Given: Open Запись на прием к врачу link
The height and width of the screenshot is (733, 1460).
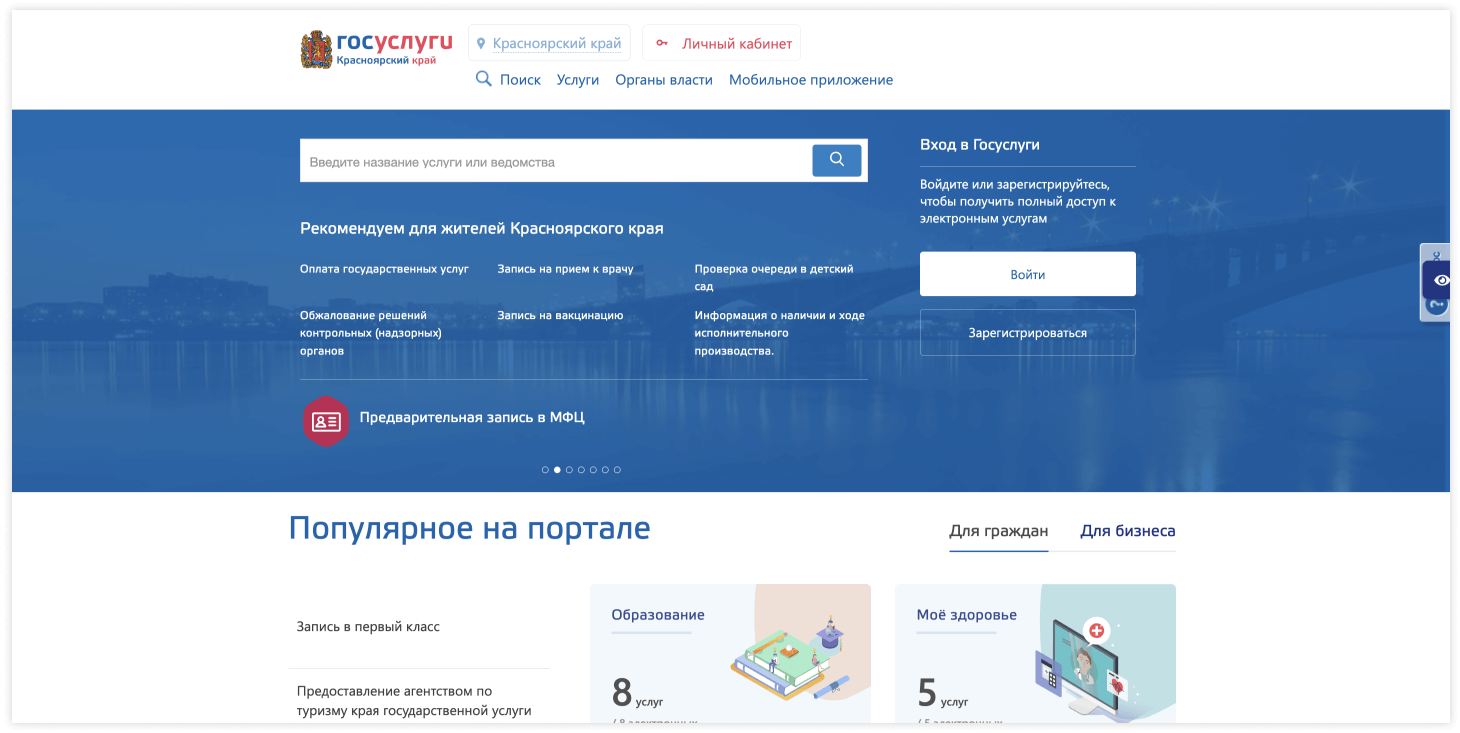Looking at the screenshot, I should (565, 269).
